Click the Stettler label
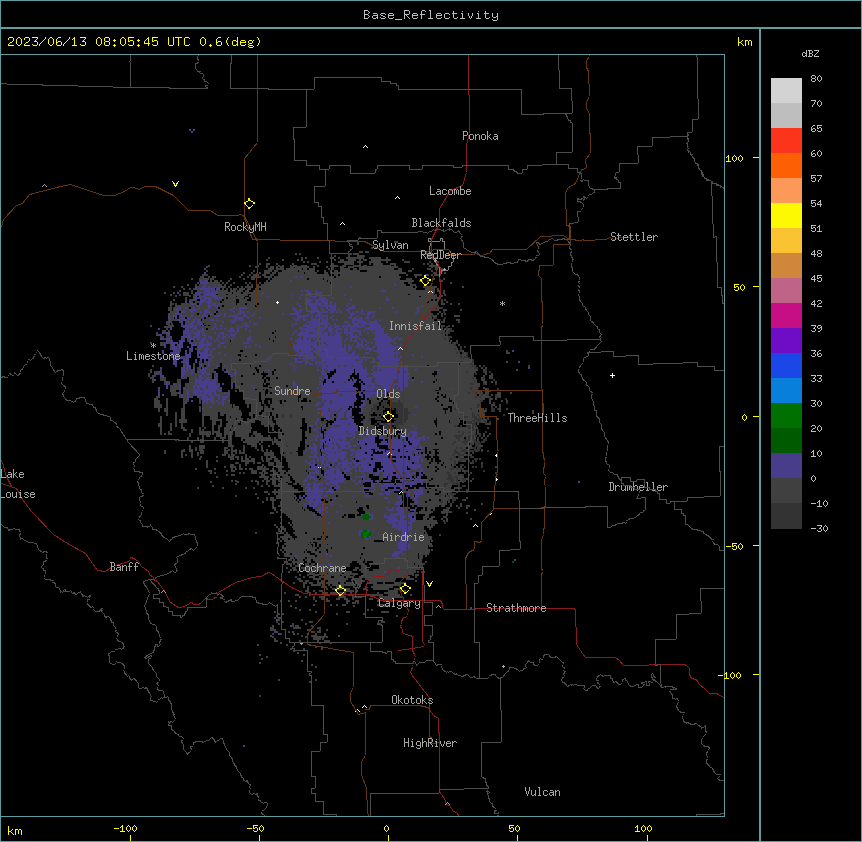Image resolution: width=862 pixels, height=842 pixels. 634,237
